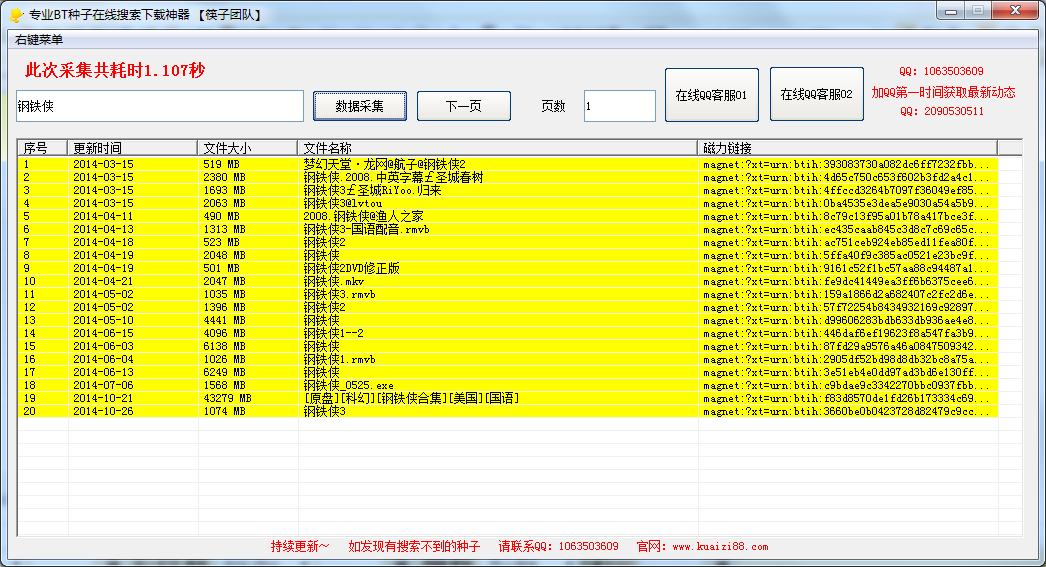Click 加QQ第一时间获取最新动态 notice

point(943,92)
